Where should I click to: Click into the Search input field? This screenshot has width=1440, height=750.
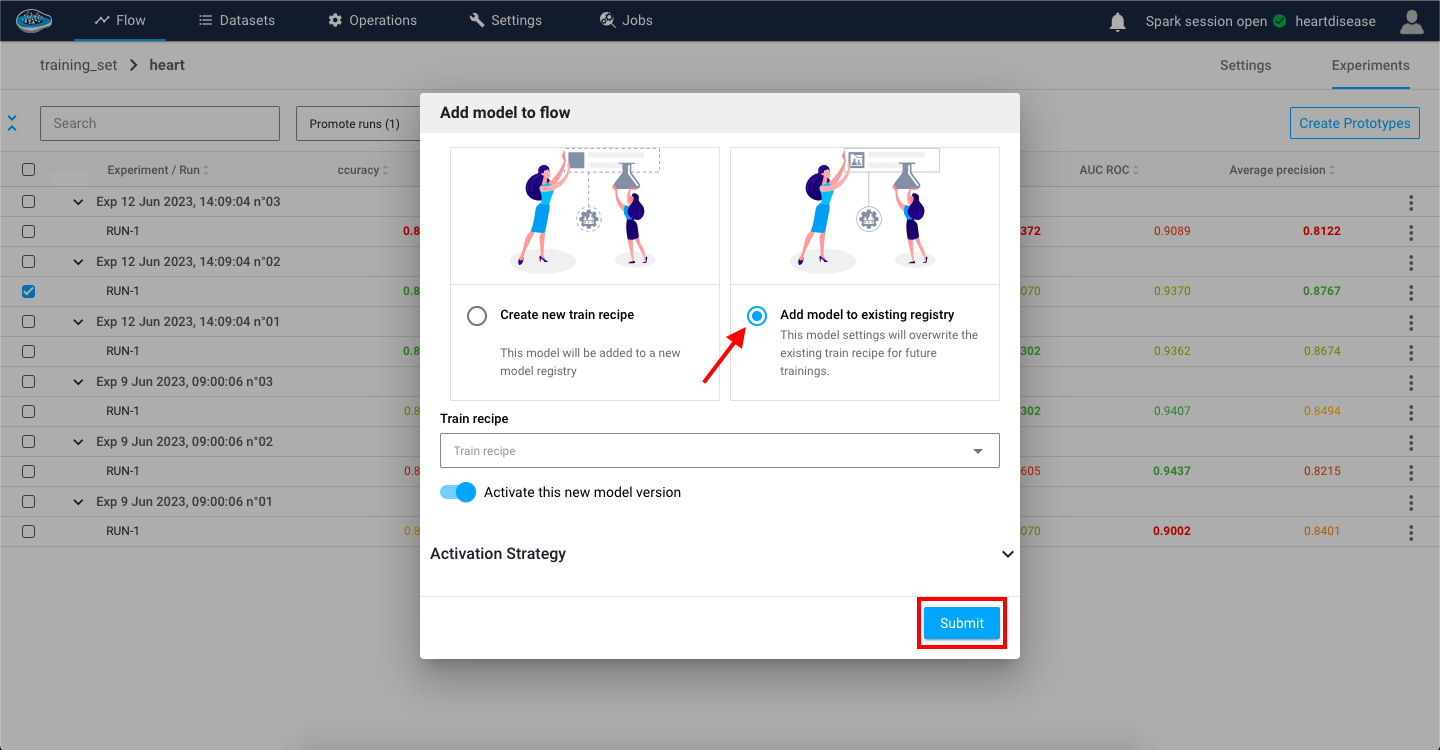tap(160, 123)
